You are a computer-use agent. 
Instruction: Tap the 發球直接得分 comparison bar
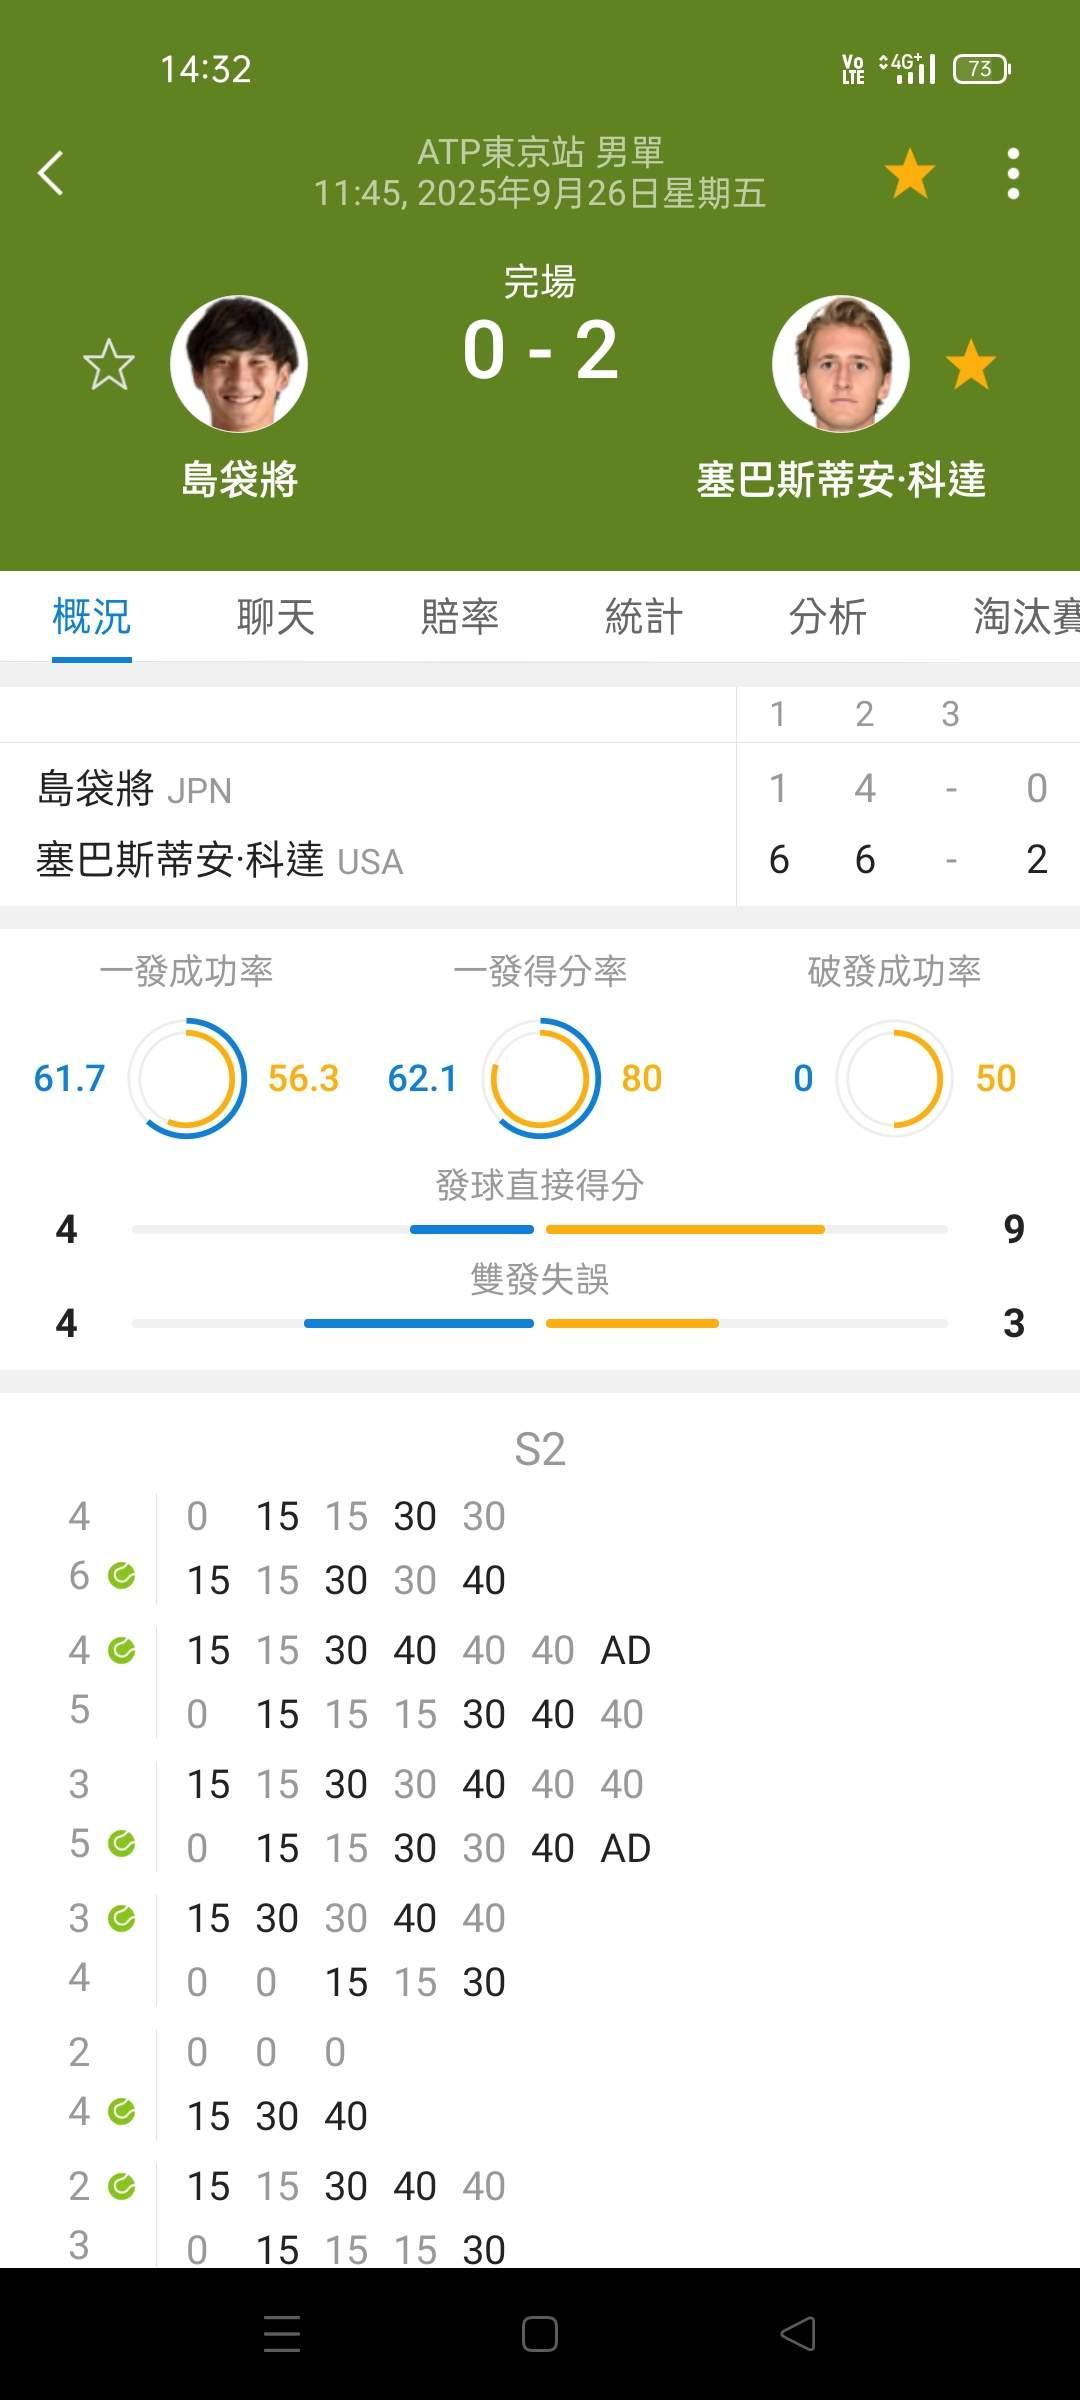click(540, 1229)
